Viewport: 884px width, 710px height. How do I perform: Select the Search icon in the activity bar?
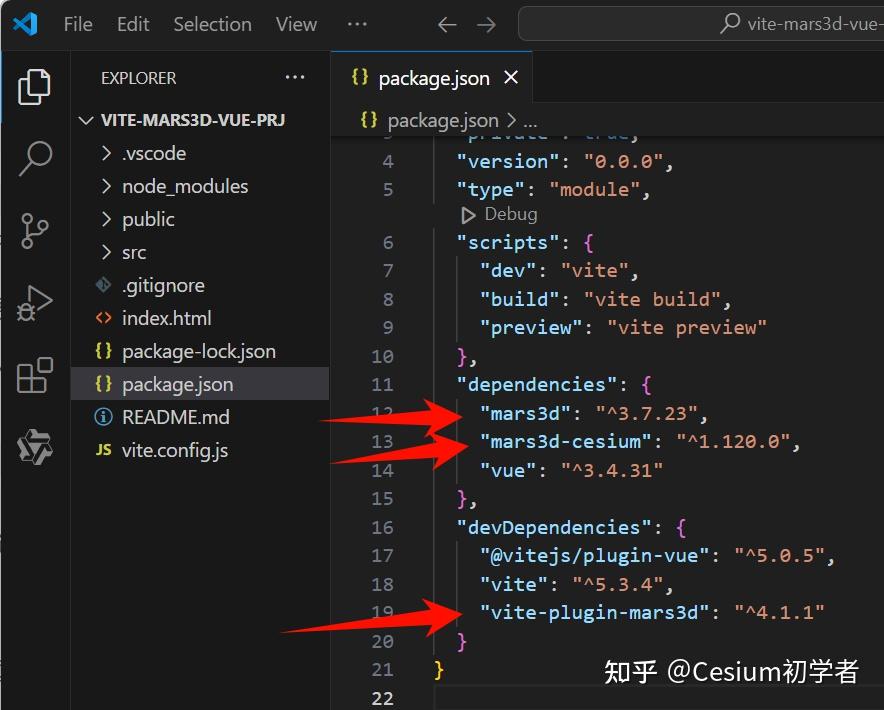click(34, 159)
